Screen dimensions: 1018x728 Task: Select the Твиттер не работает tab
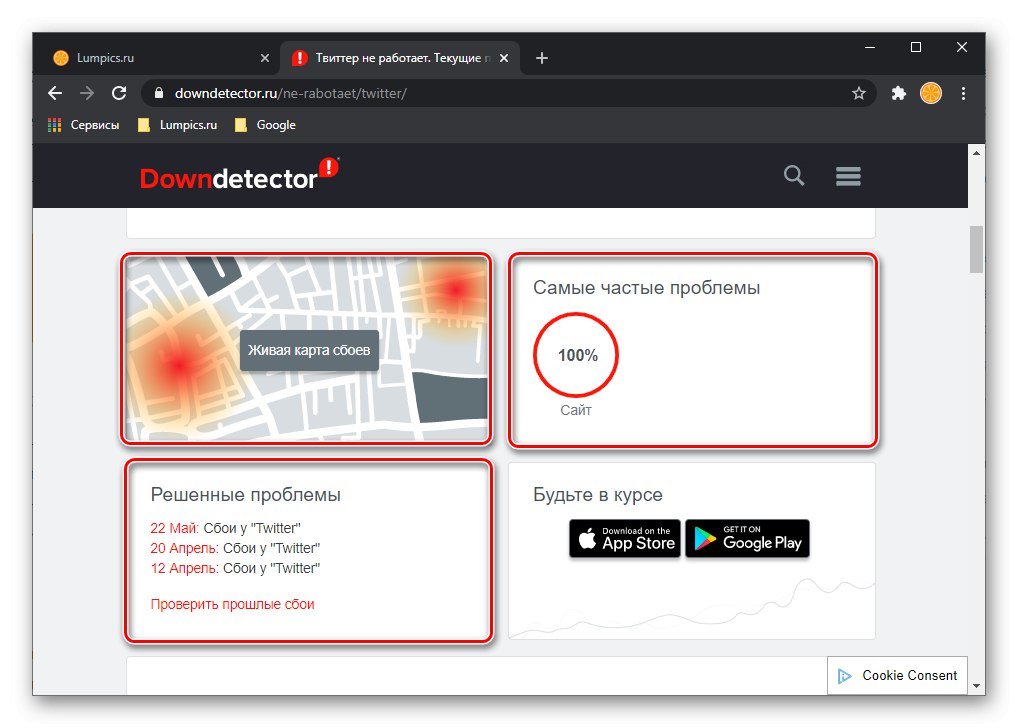tap(400, 58)
